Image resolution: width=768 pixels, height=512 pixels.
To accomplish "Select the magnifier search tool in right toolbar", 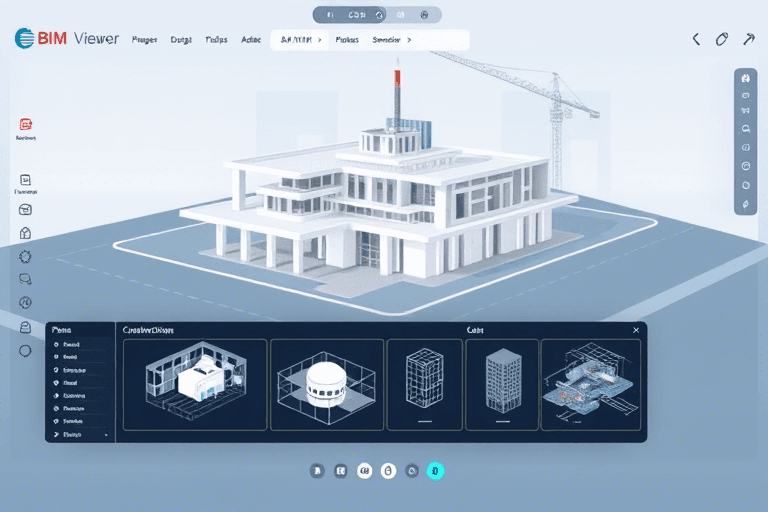I will pos(743,129).
